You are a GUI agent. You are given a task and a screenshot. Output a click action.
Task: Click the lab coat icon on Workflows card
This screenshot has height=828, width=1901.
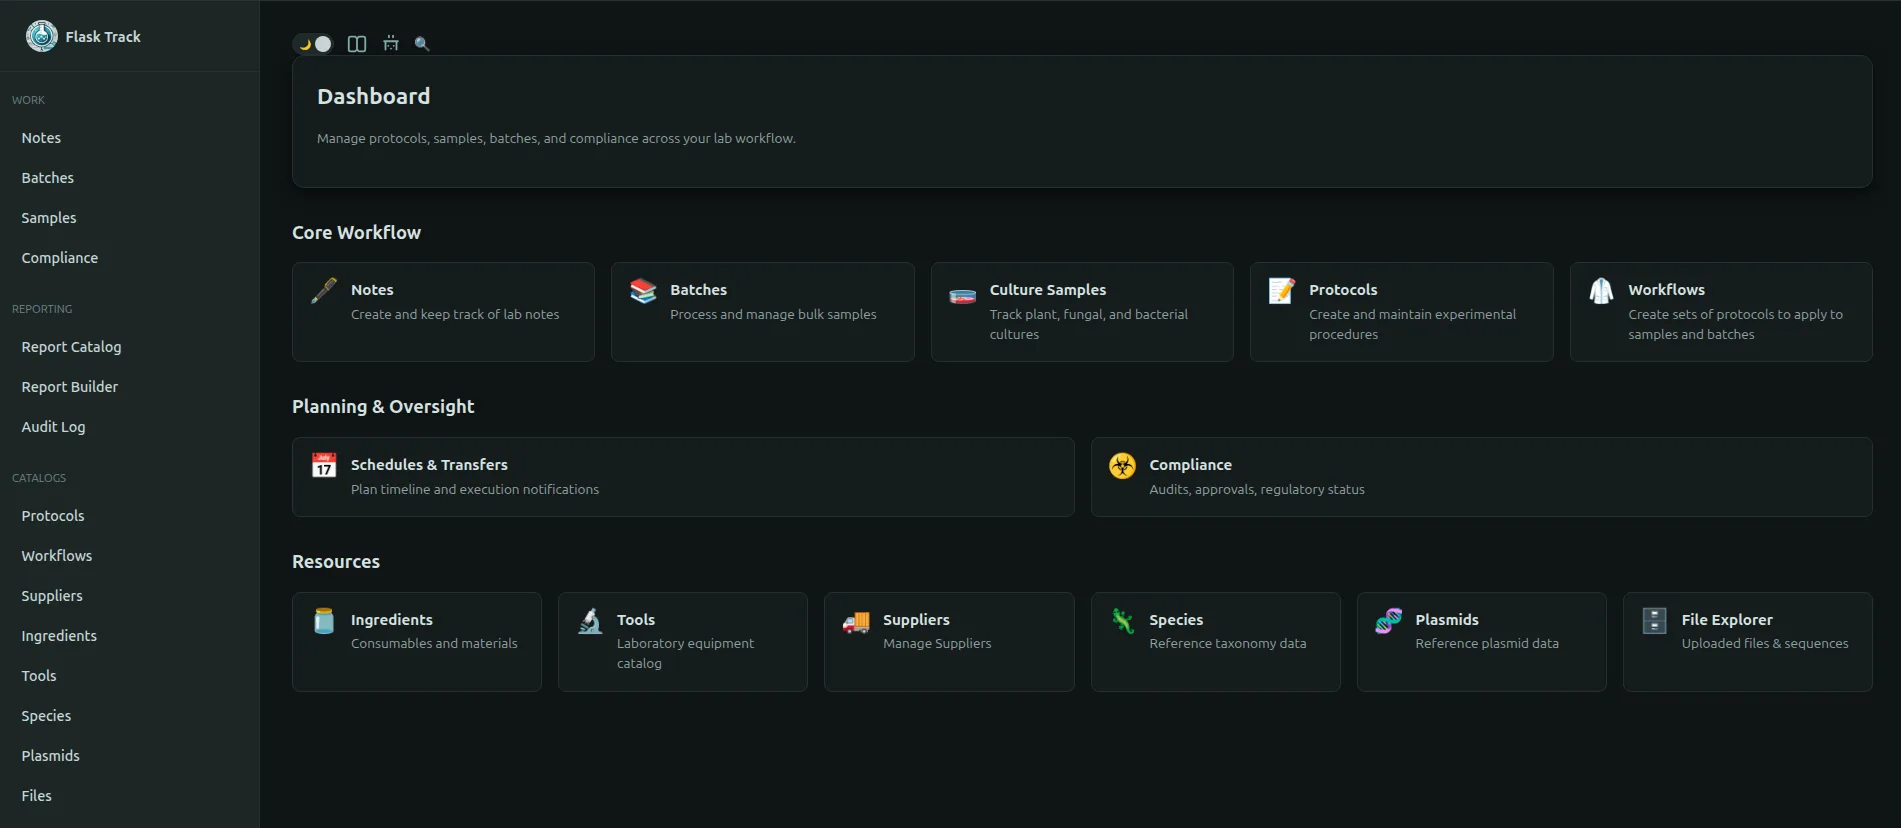coord(1601,291)
